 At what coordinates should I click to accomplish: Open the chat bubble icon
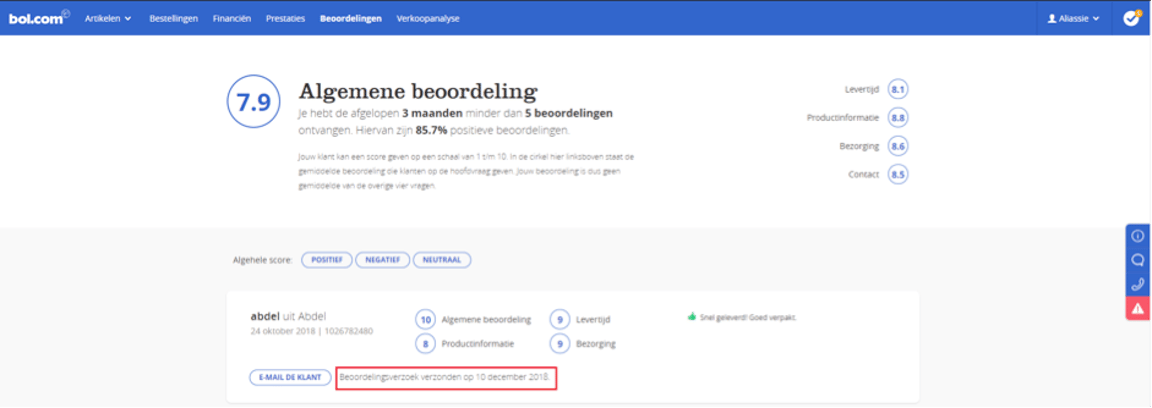coord(1137,260)
